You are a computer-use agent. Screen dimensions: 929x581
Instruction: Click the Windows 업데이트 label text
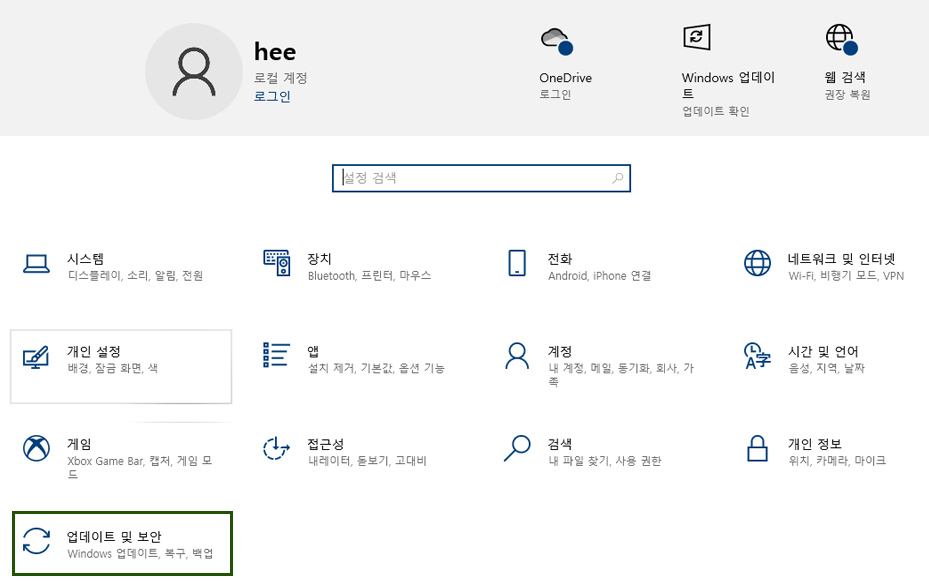tap(728, 85)
